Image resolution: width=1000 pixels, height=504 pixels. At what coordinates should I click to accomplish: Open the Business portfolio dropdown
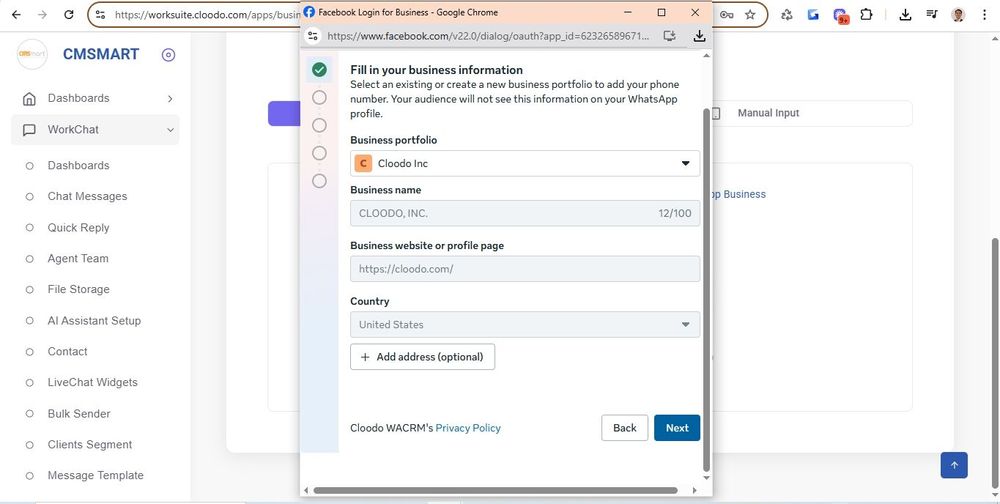click(x=525, y=163)
